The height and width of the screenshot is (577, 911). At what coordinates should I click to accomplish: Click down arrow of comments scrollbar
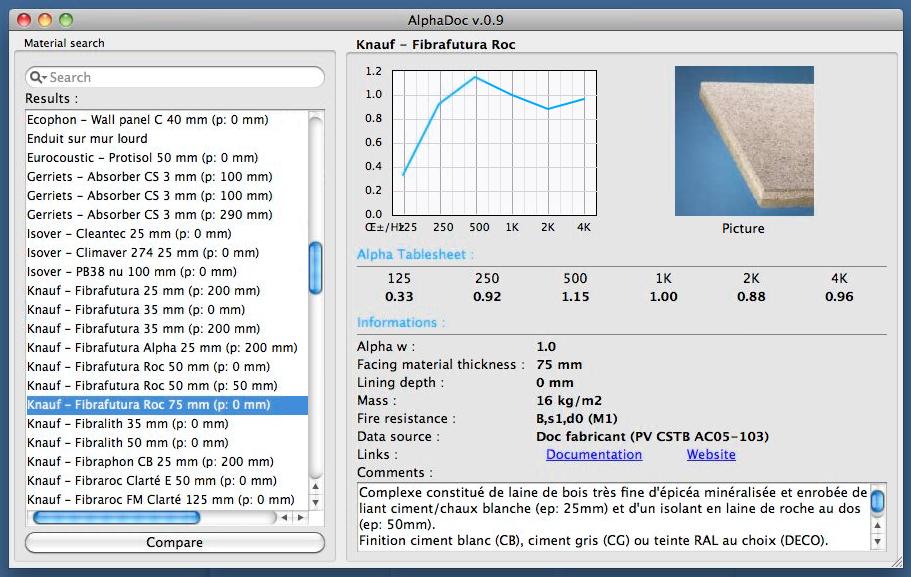coord(877,541)
